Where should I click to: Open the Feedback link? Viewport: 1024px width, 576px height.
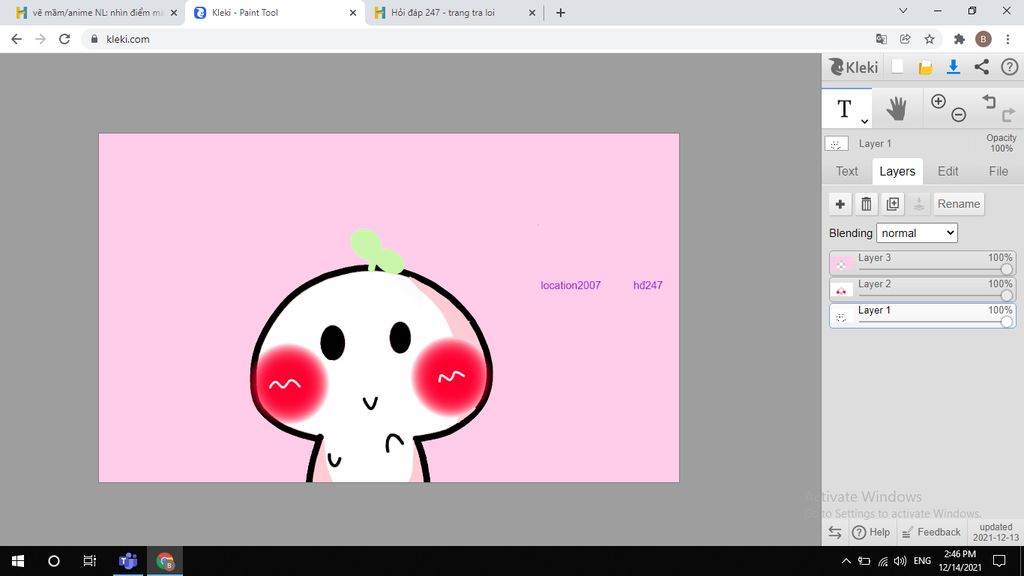[x=931, y=532]
